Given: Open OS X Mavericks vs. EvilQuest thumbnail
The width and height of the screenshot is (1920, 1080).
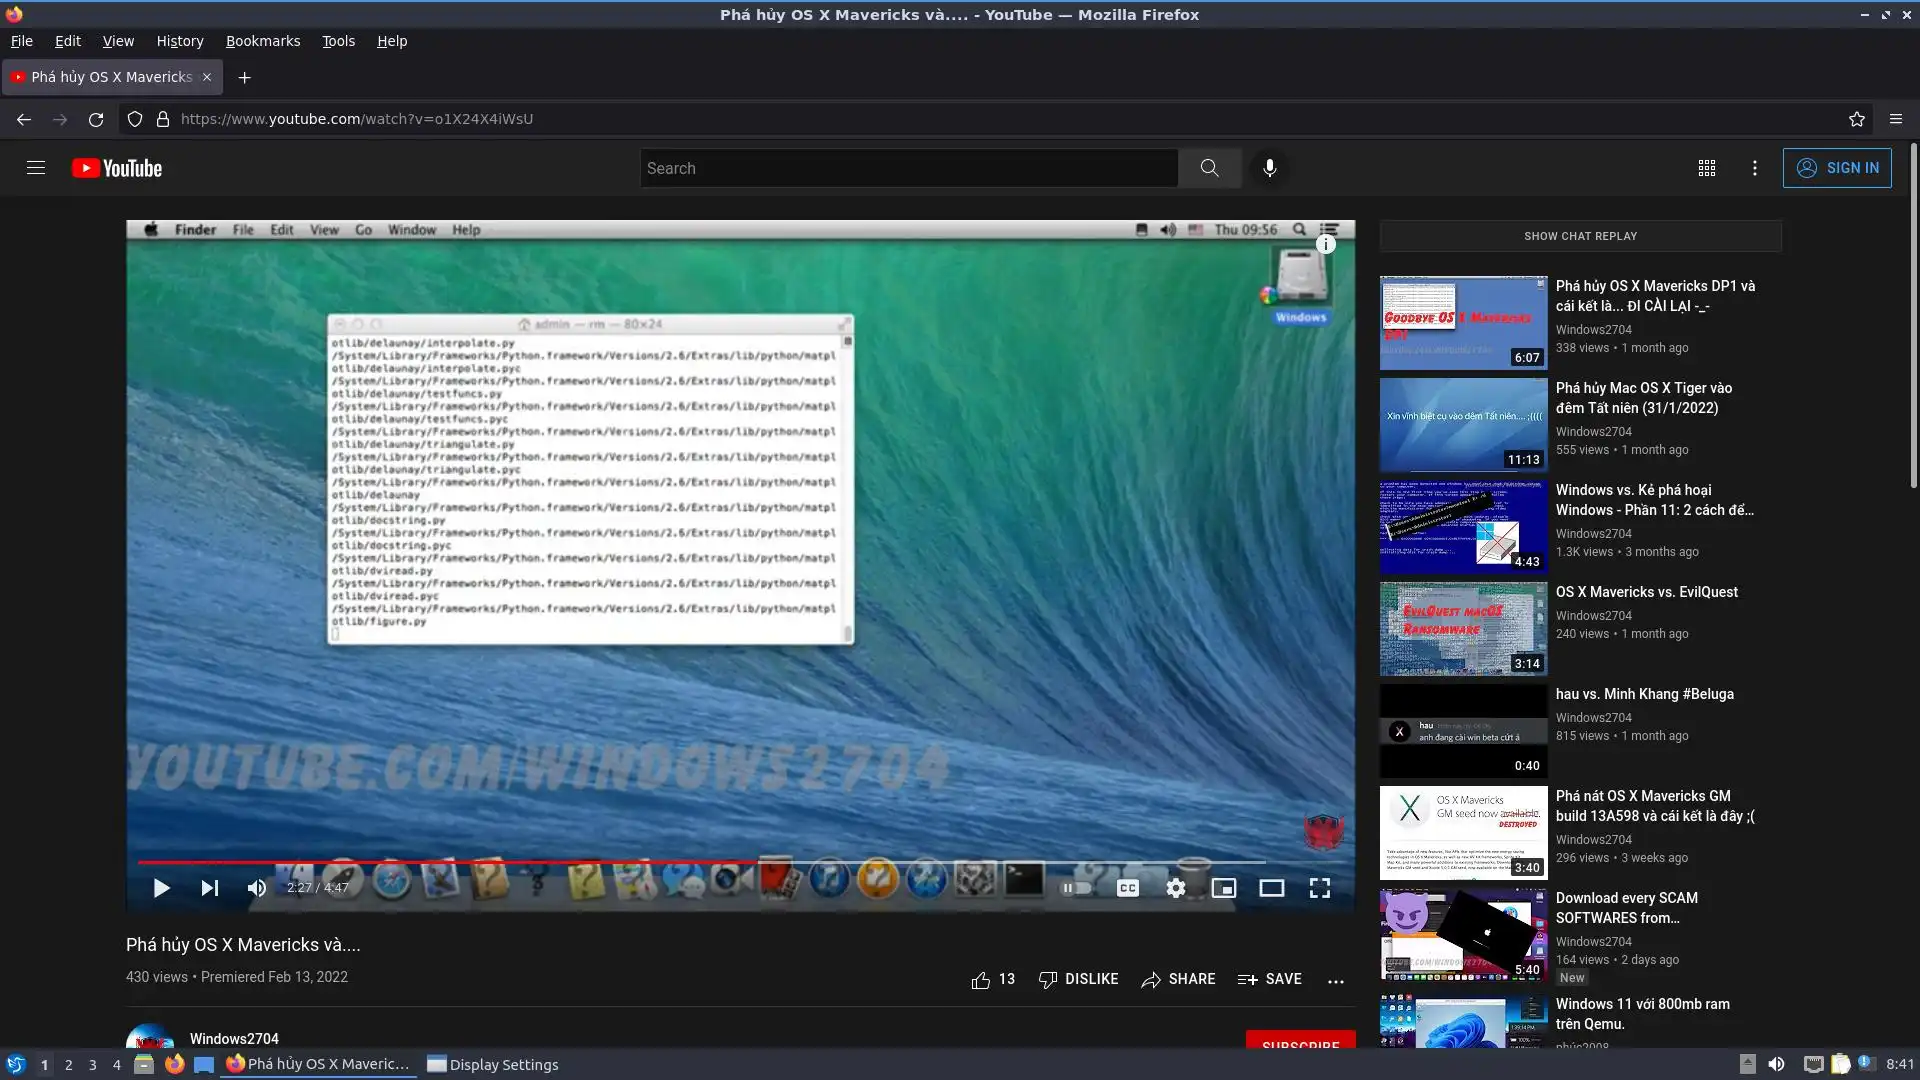Looking at the screenshot, I should click(1463, 629).
